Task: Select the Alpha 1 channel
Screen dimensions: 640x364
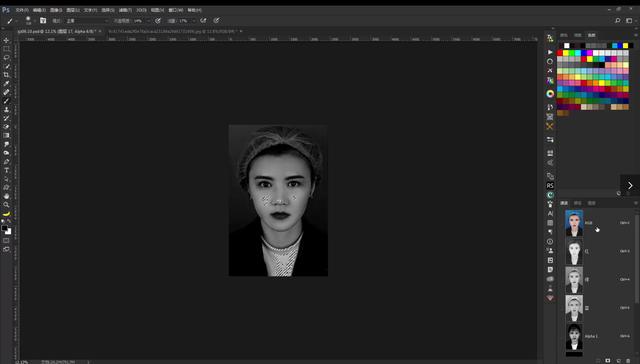Action: tap(597, 336)
